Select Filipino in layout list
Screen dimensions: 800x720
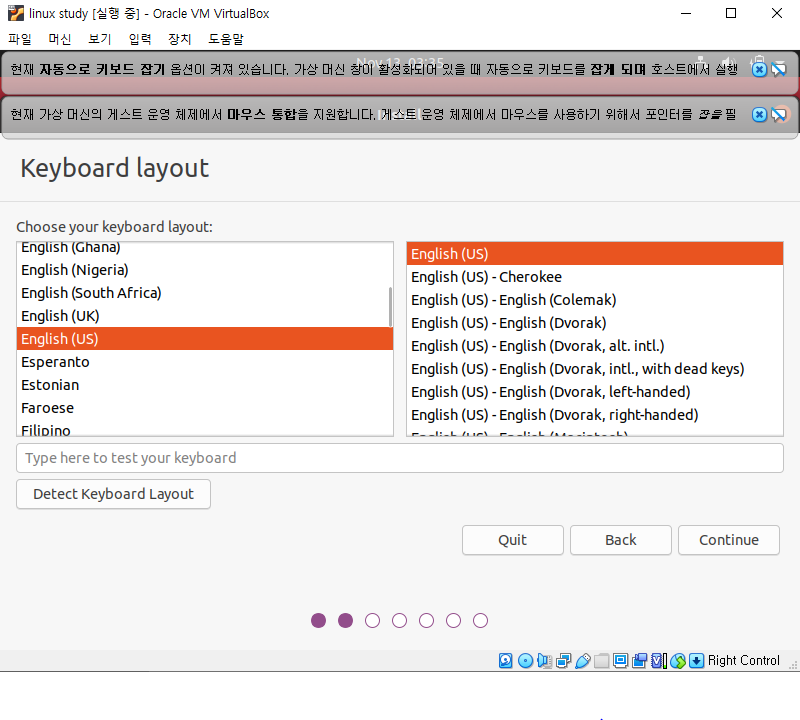click(205, 429)
